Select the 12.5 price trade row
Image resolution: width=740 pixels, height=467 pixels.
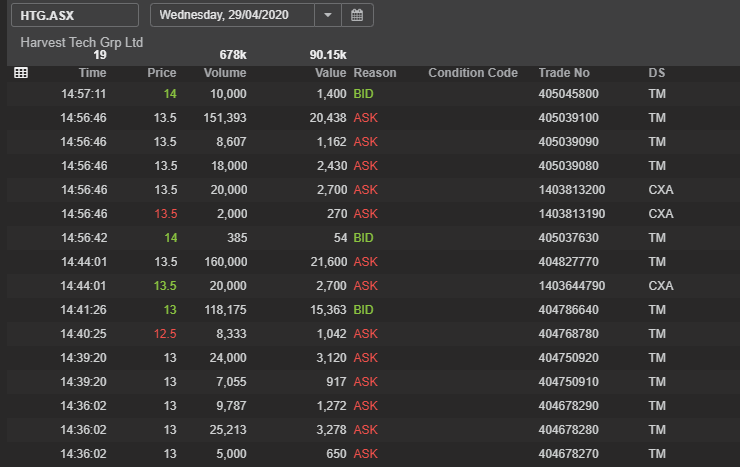click(373, 334)
